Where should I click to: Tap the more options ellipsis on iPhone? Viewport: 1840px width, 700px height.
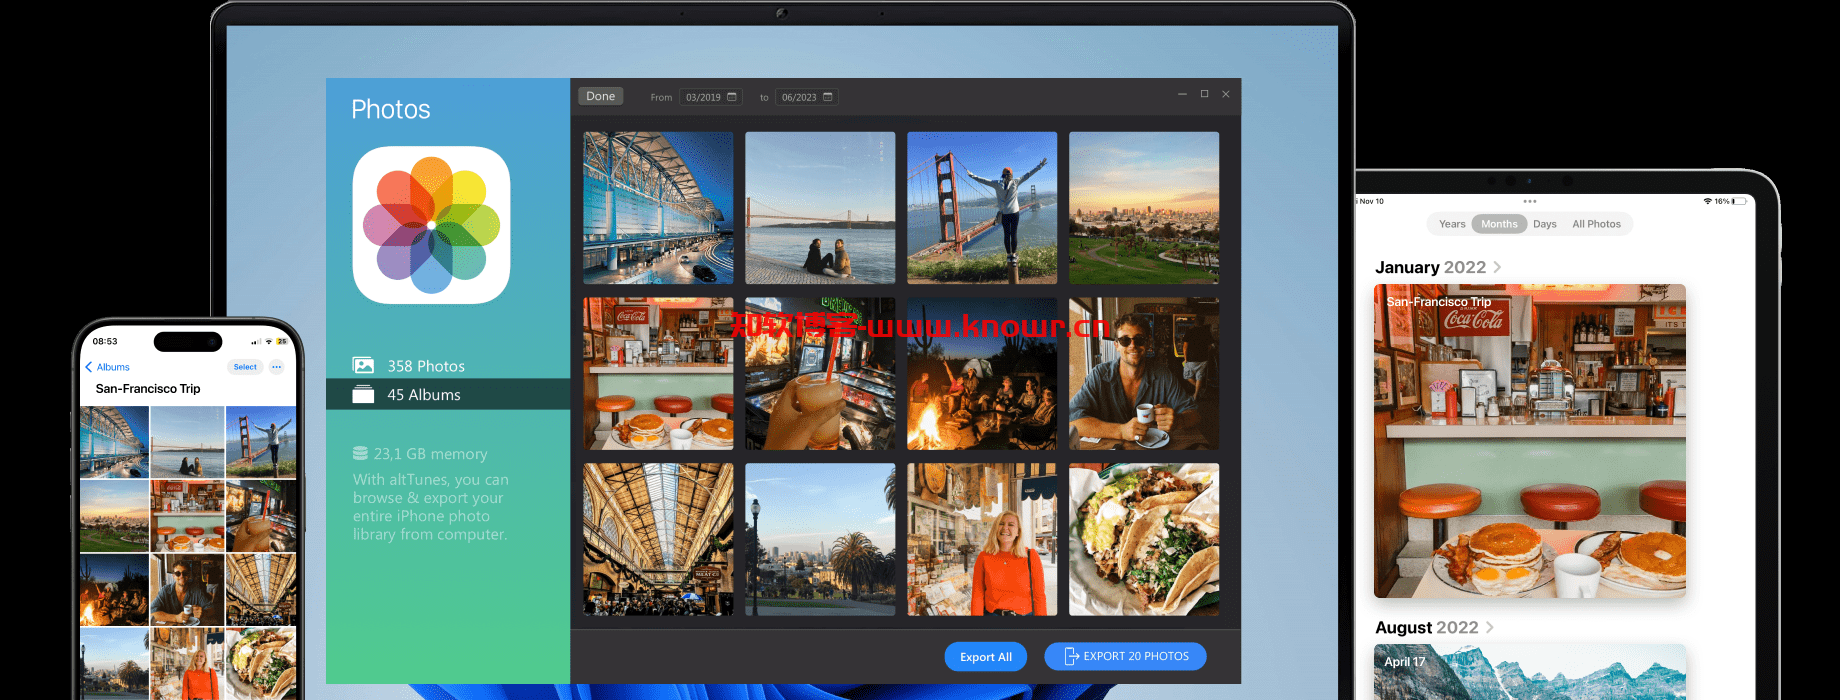pos(277,367)
